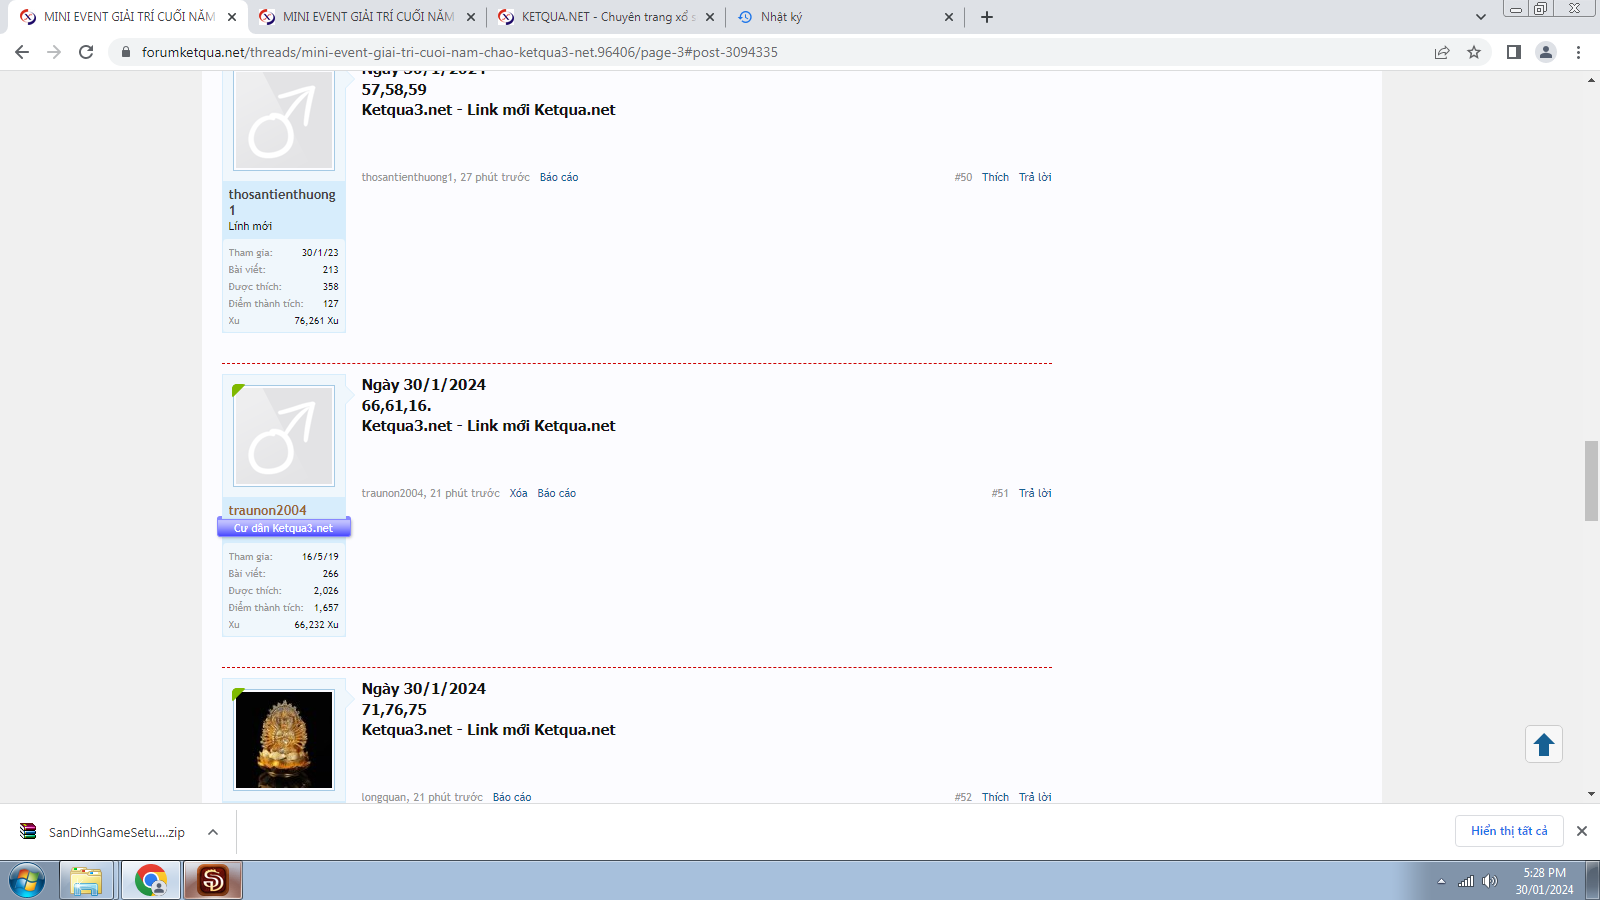Reload the current forum page
Viewport: 1600px width, 900px height.
pyautogui.click(x=86, y=52)
